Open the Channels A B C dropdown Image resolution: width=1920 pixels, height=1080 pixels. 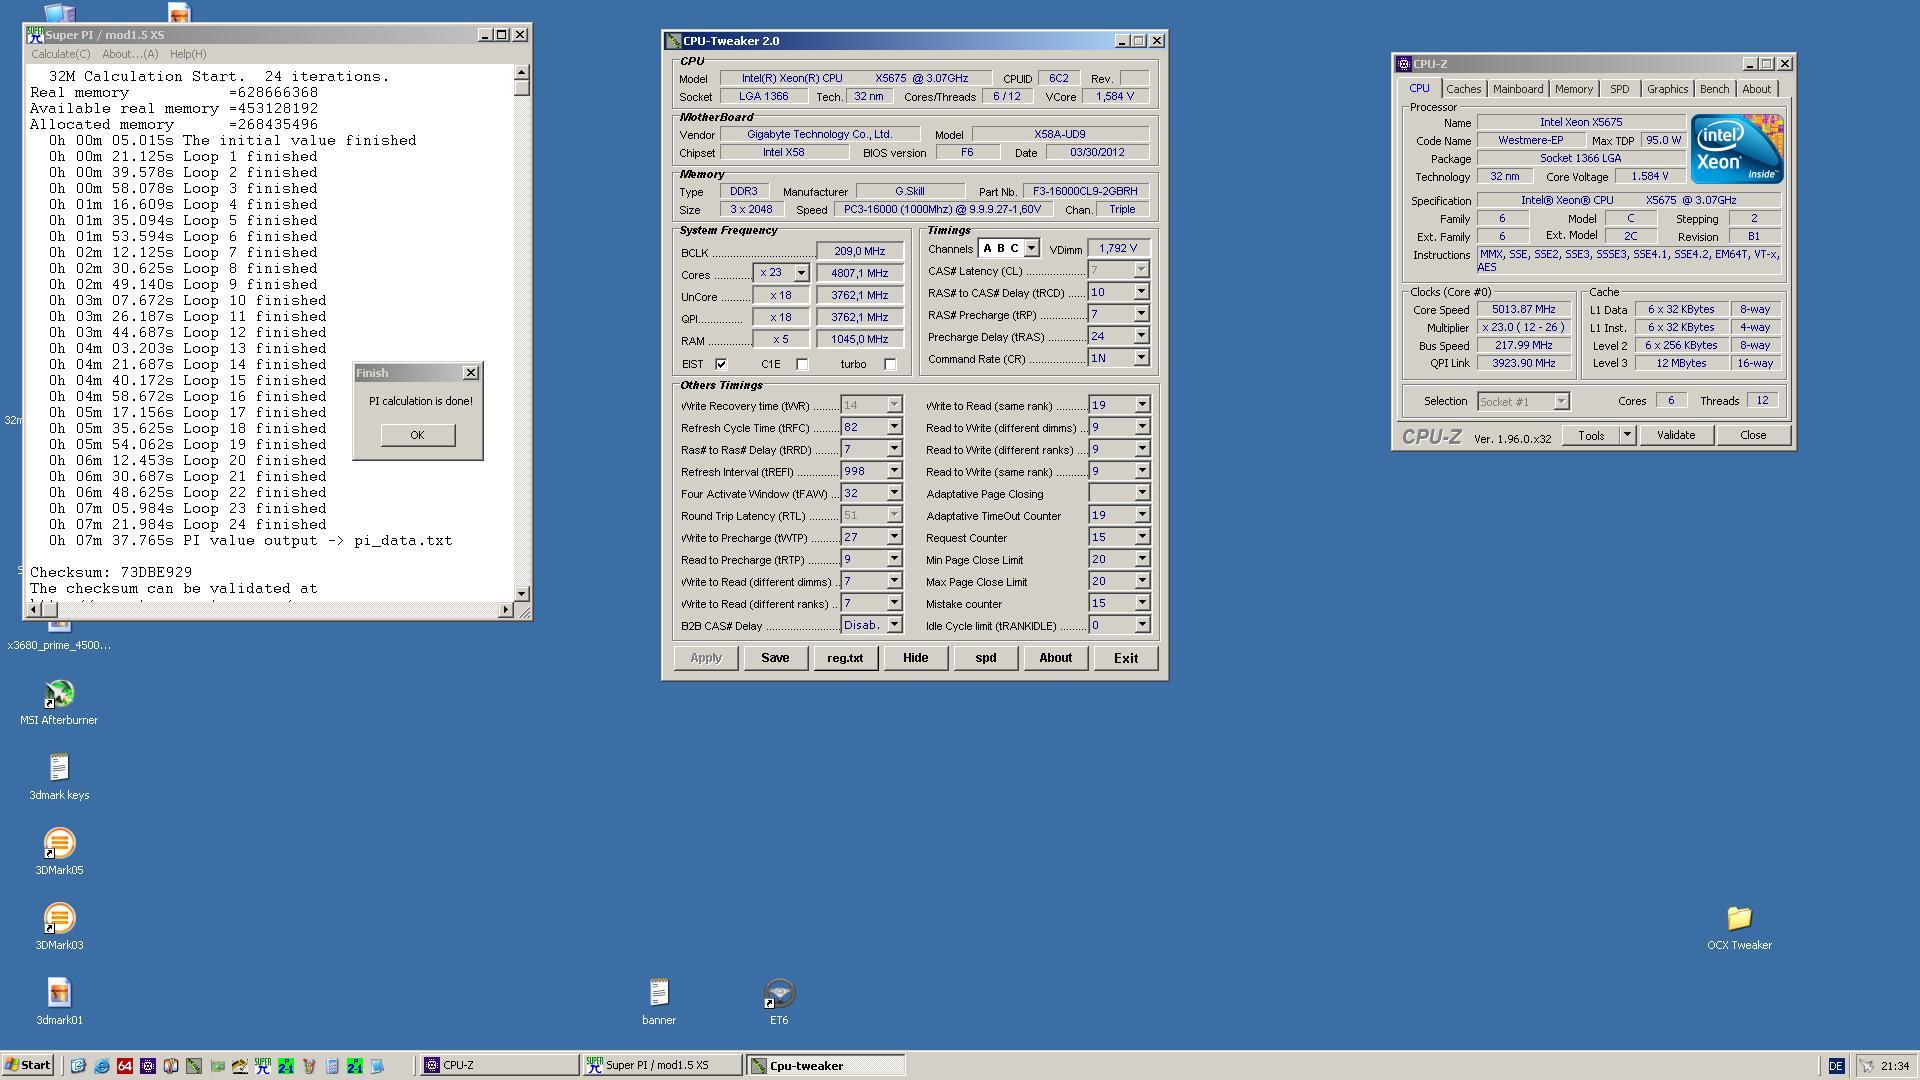(1031, 248)
